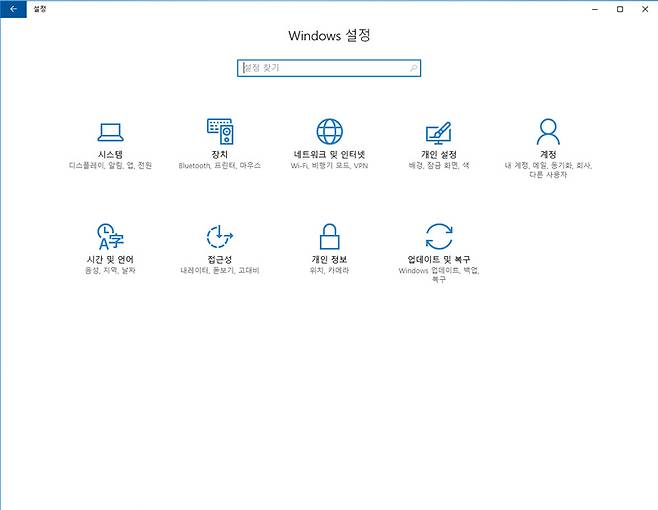Select the 계정 text label

[x=548, y=155]
